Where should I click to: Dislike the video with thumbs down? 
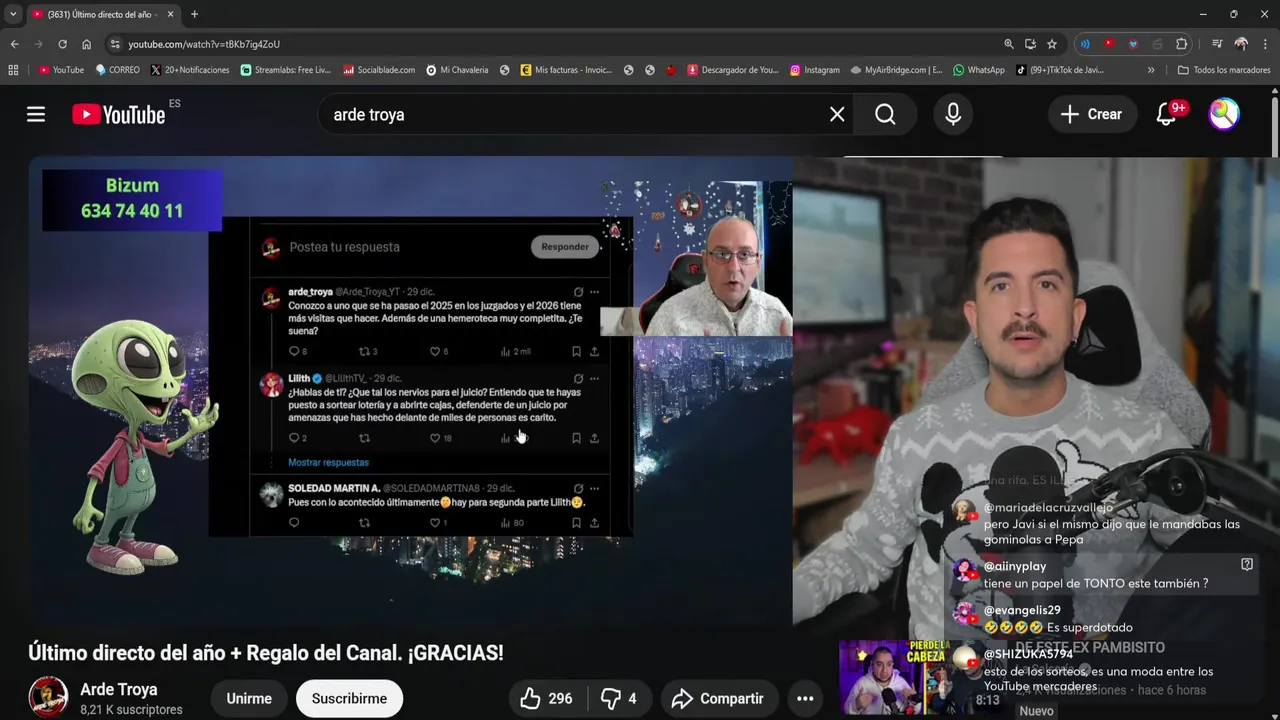pyautogui.click(x=619, y=699)
